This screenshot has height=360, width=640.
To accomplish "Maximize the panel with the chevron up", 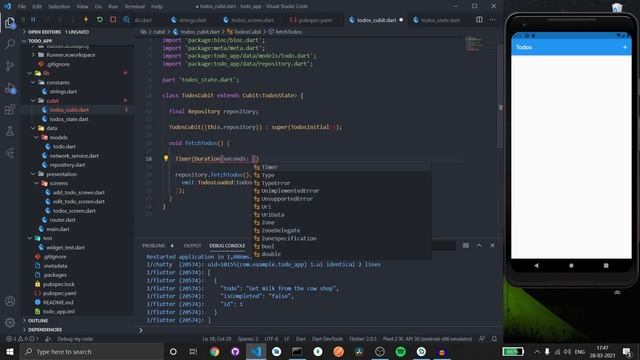I will pyautogui.click(x=479, y=245).
